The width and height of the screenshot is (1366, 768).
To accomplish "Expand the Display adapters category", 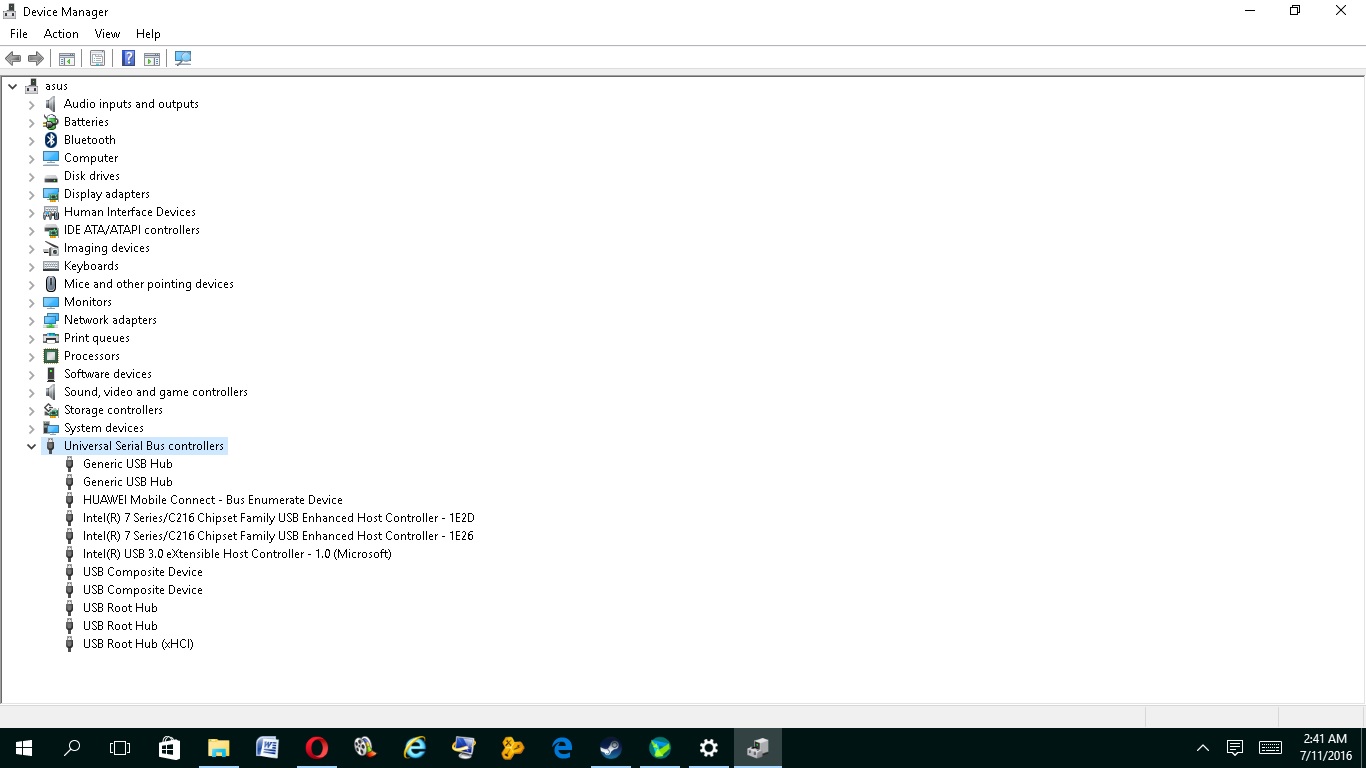I will [x=31, y=195].
